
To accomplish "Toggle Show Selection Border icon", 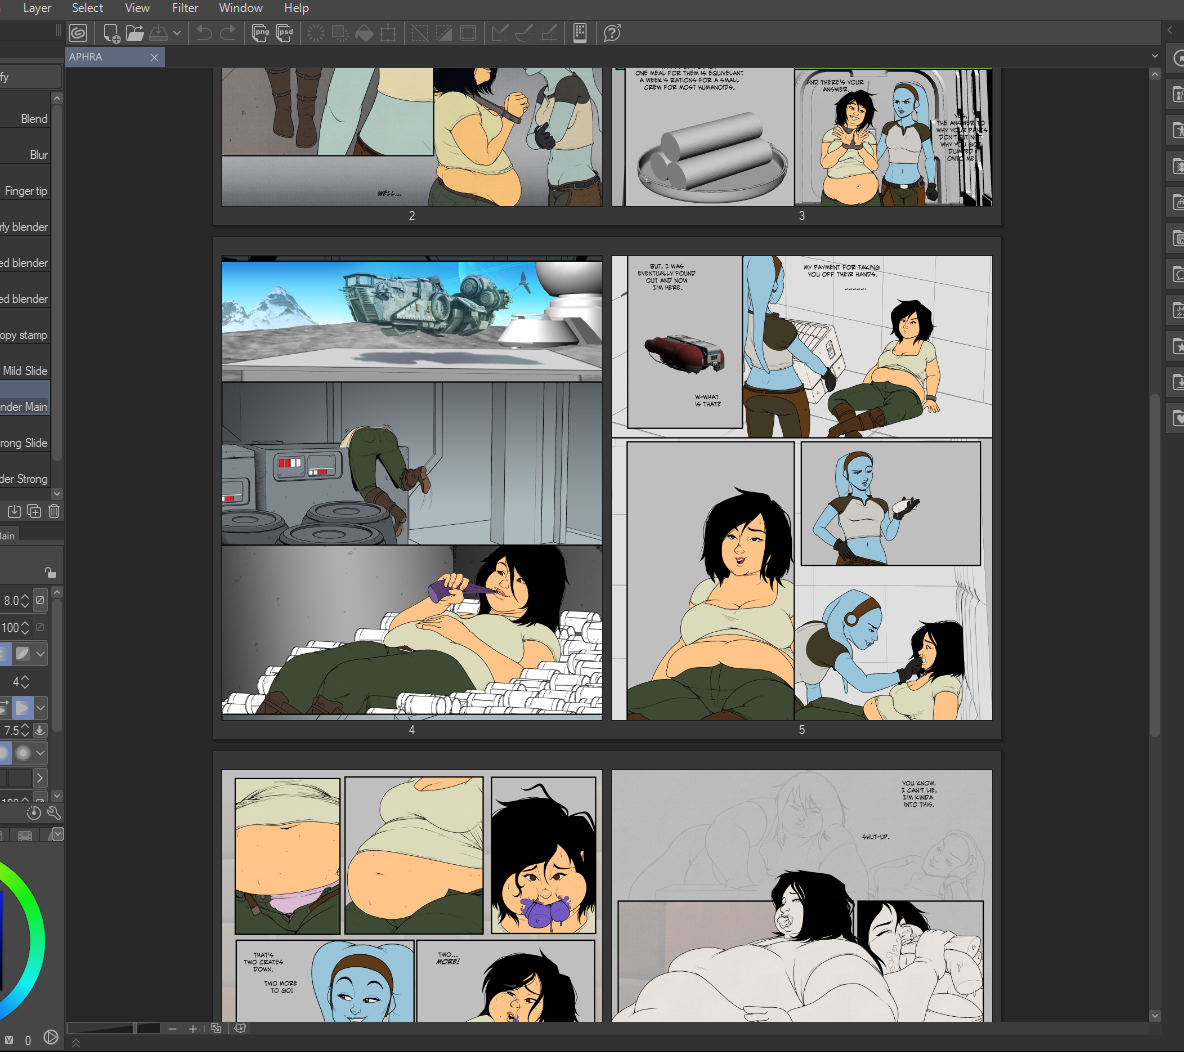I will coord(468,33).
